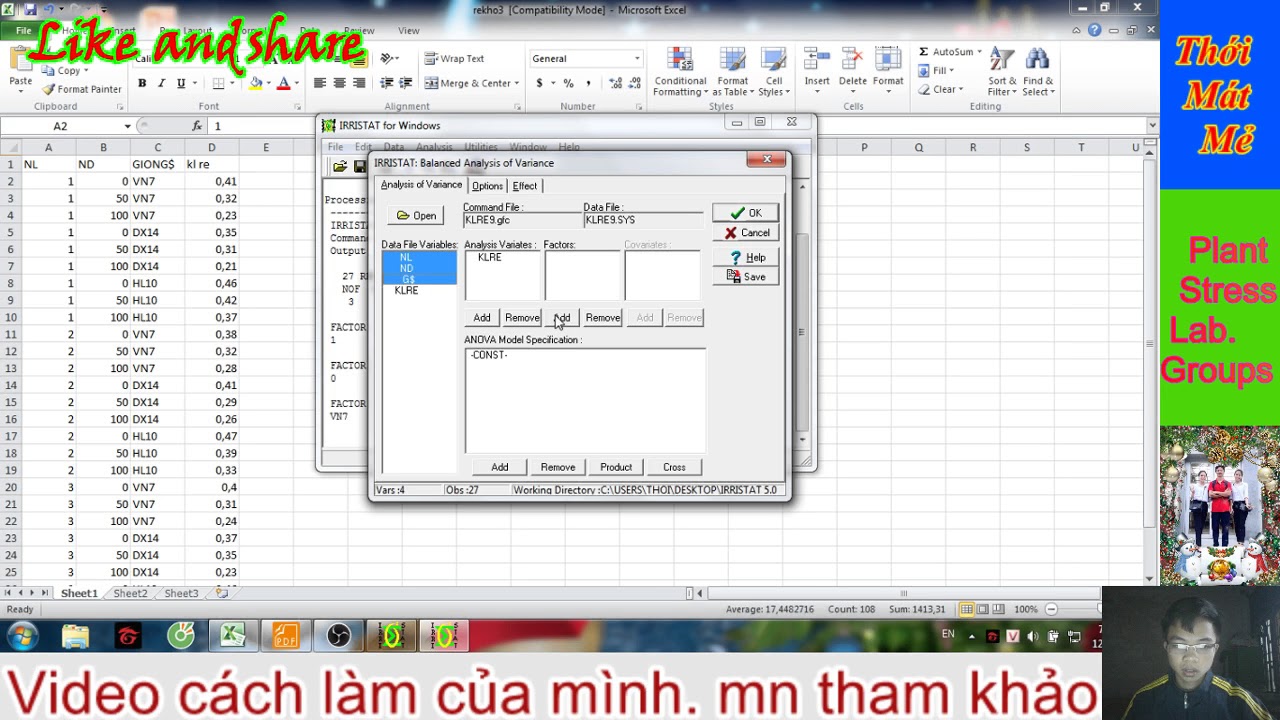
Task: Open the OBS Studio taskbar icon
Action: 338,636
